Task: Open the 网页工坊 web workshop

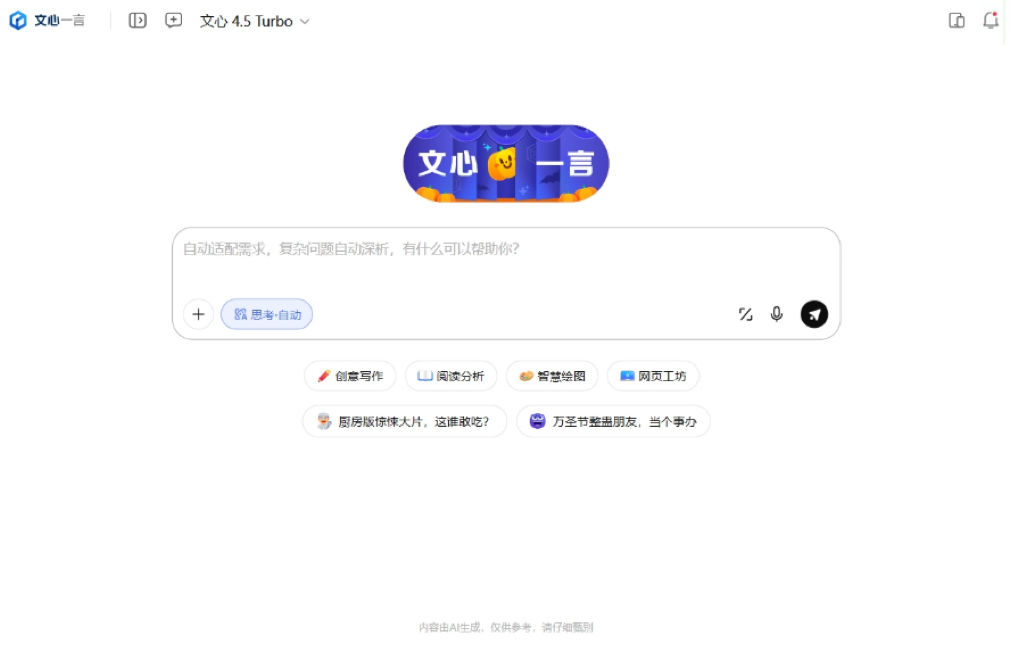Action: [653, 376]
